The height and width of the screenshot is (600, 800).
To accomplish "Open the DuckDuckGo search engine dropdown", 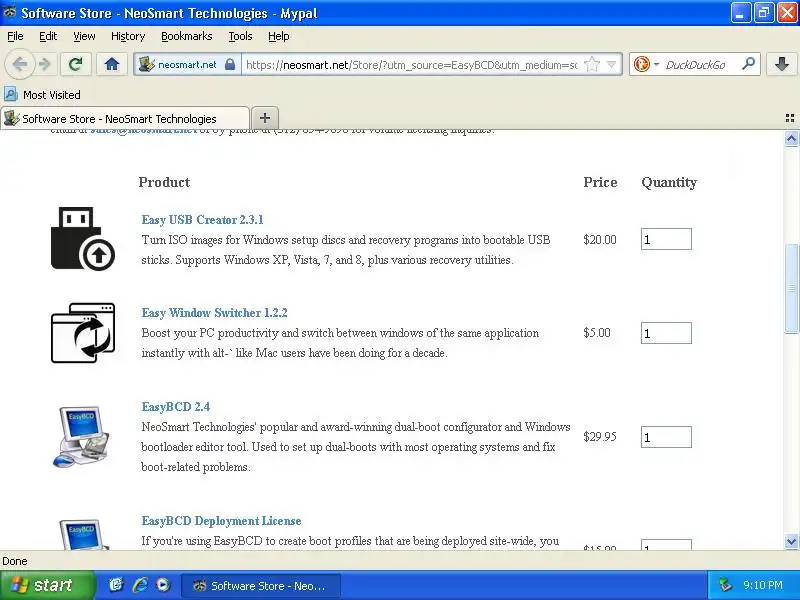I will point(646,65).
